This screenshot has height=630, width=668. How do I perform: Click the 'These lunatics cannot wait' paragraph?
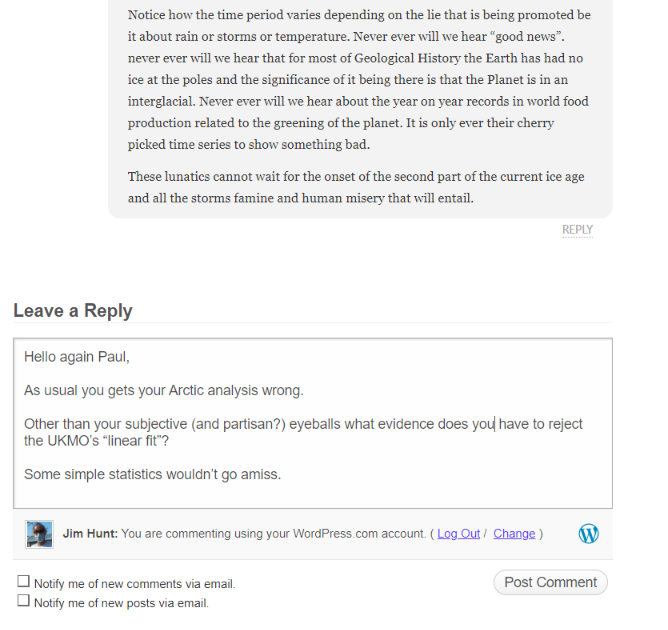pos(356,187)
